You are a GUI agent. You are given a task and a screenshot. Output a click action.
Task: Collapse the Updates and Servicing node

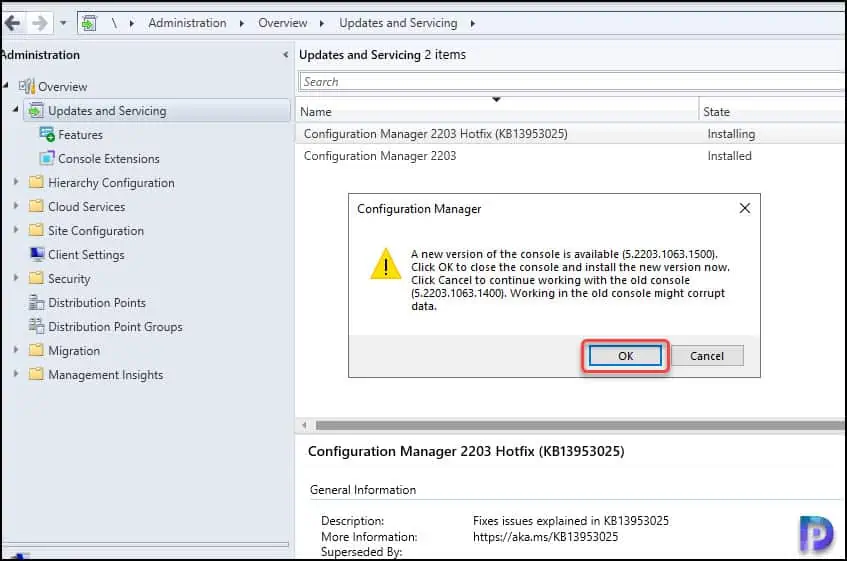click(15, 110)
